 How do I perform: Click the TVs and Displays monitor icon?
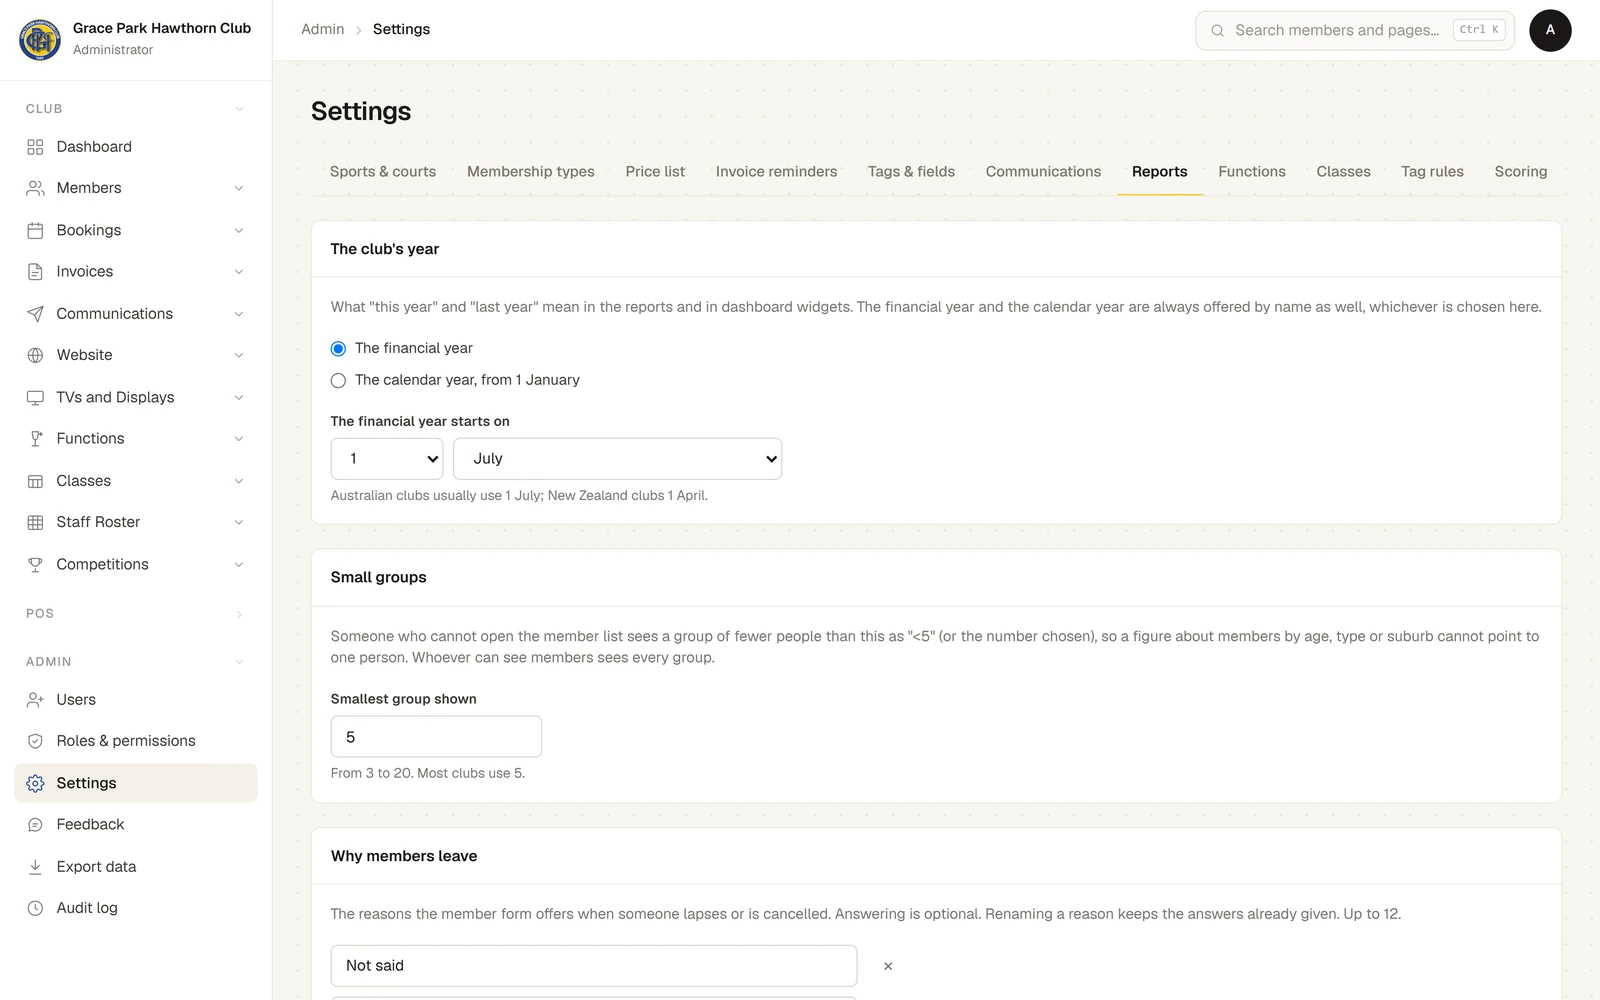pos(35,397)
